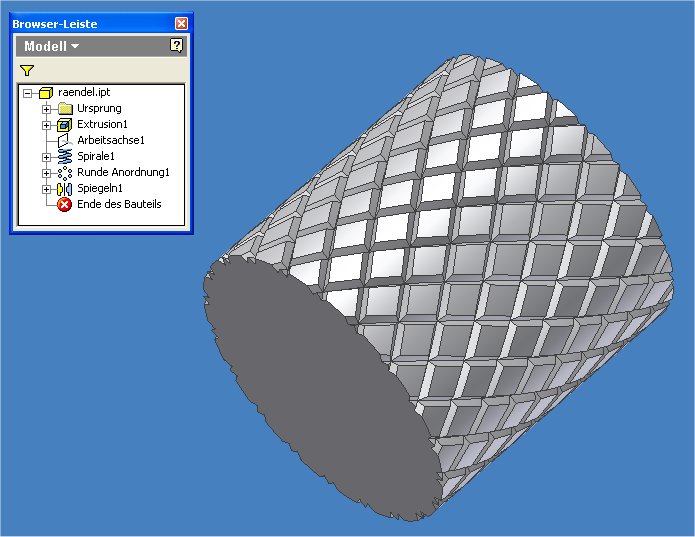695x537 pixels.
Task: Close the Browser-Leiste panel
Action: [181, 23]
